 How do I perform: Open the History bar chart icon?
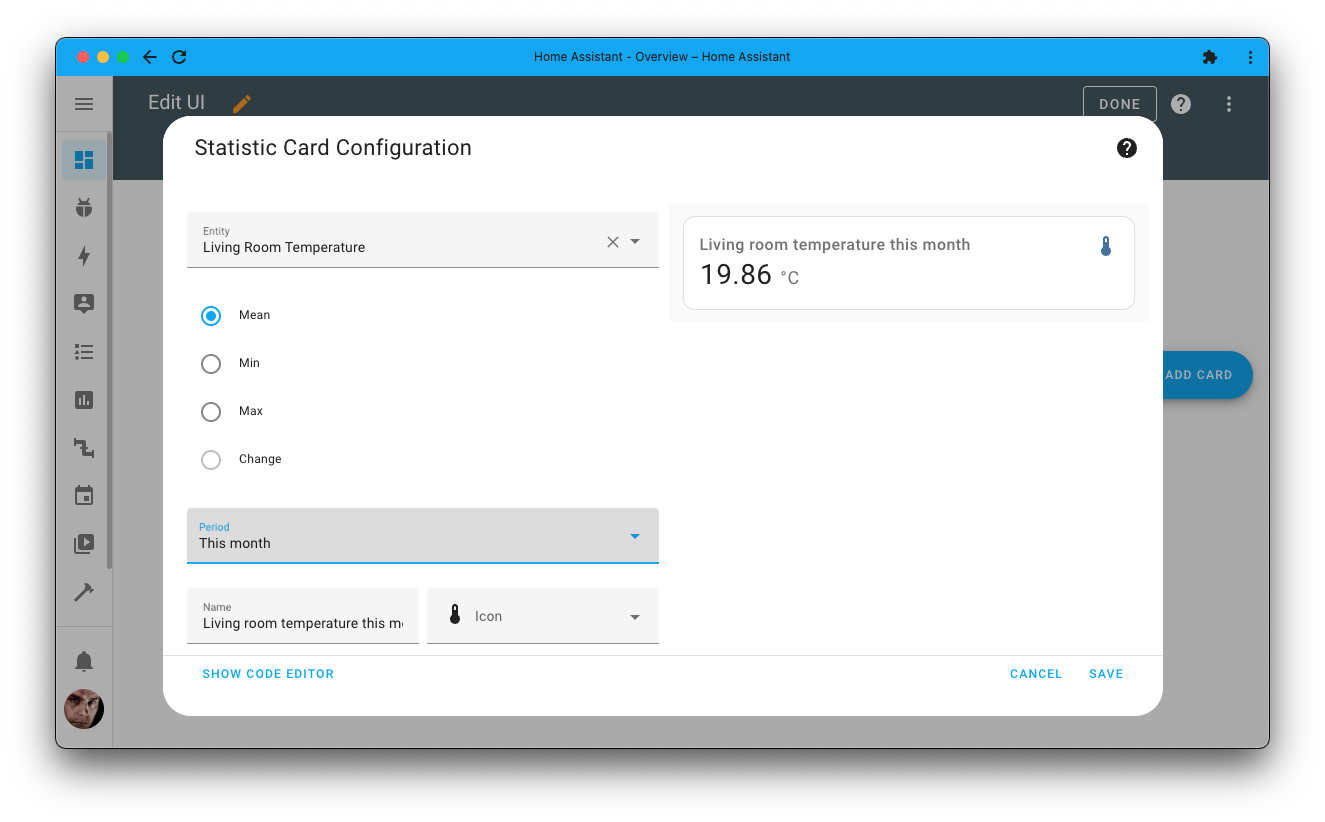(x=84, y=400)
